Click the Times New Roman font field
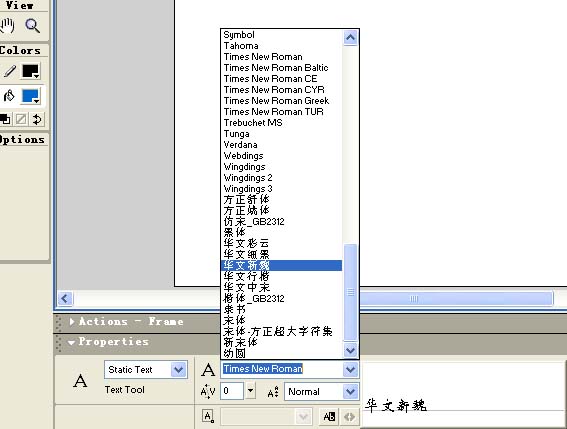The width and height of the screenshot is (567, 429). [281, 369]
